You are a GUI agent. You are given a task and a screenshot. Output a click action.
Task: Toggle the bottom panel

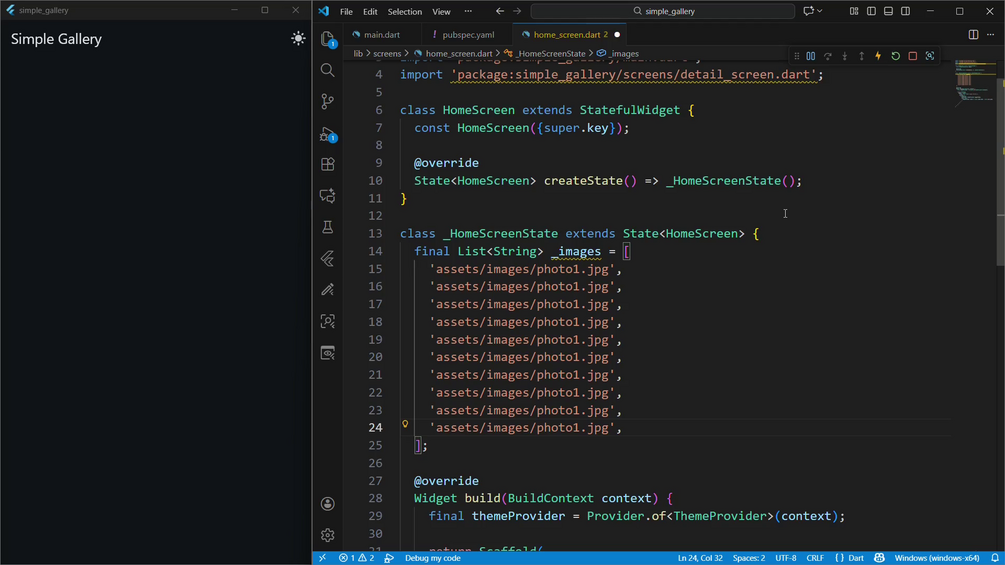pyautogui.click(x=888, y=11)
